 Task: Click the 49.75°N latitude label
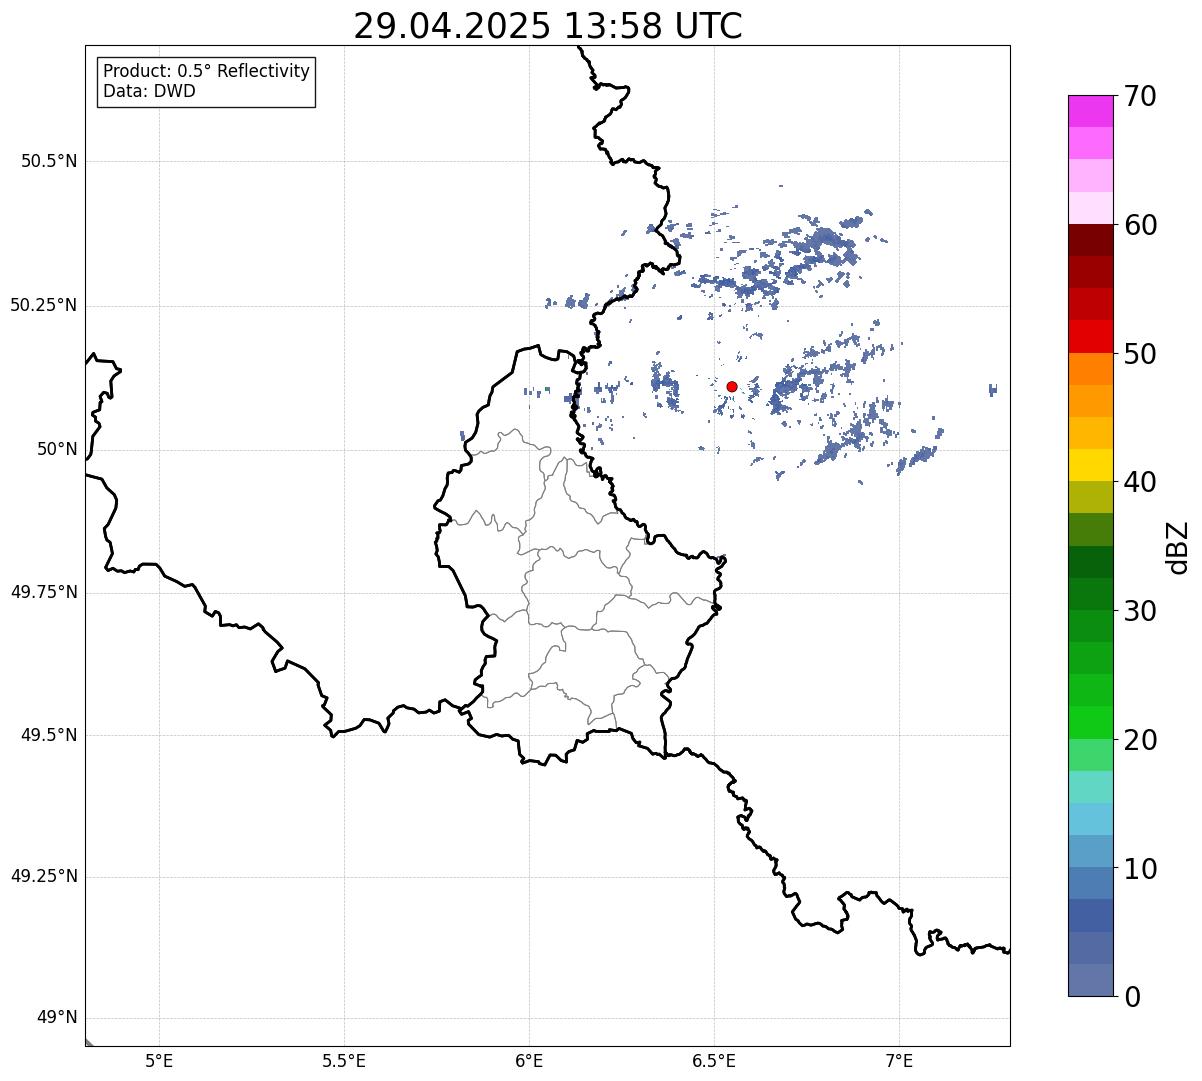pyautogui.click(x=43, y=592)
